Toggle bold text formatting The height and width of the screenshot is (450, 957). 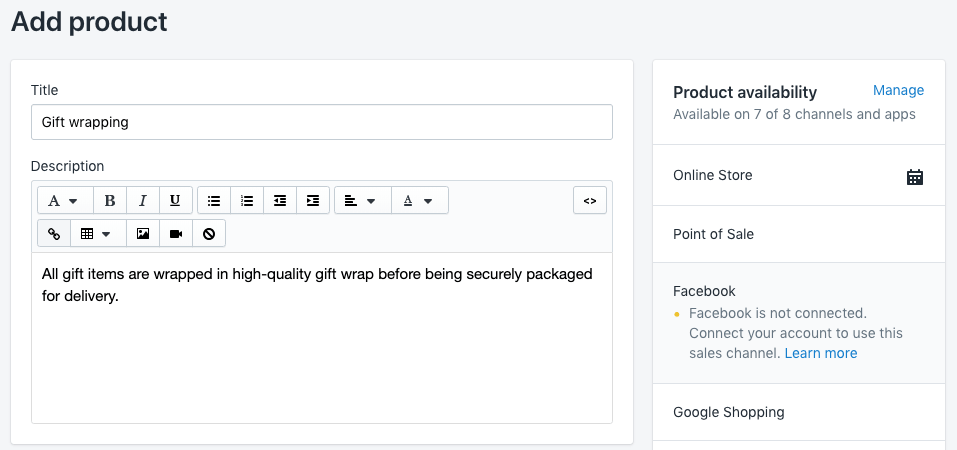pyautogui.click(x=110, y=201)
